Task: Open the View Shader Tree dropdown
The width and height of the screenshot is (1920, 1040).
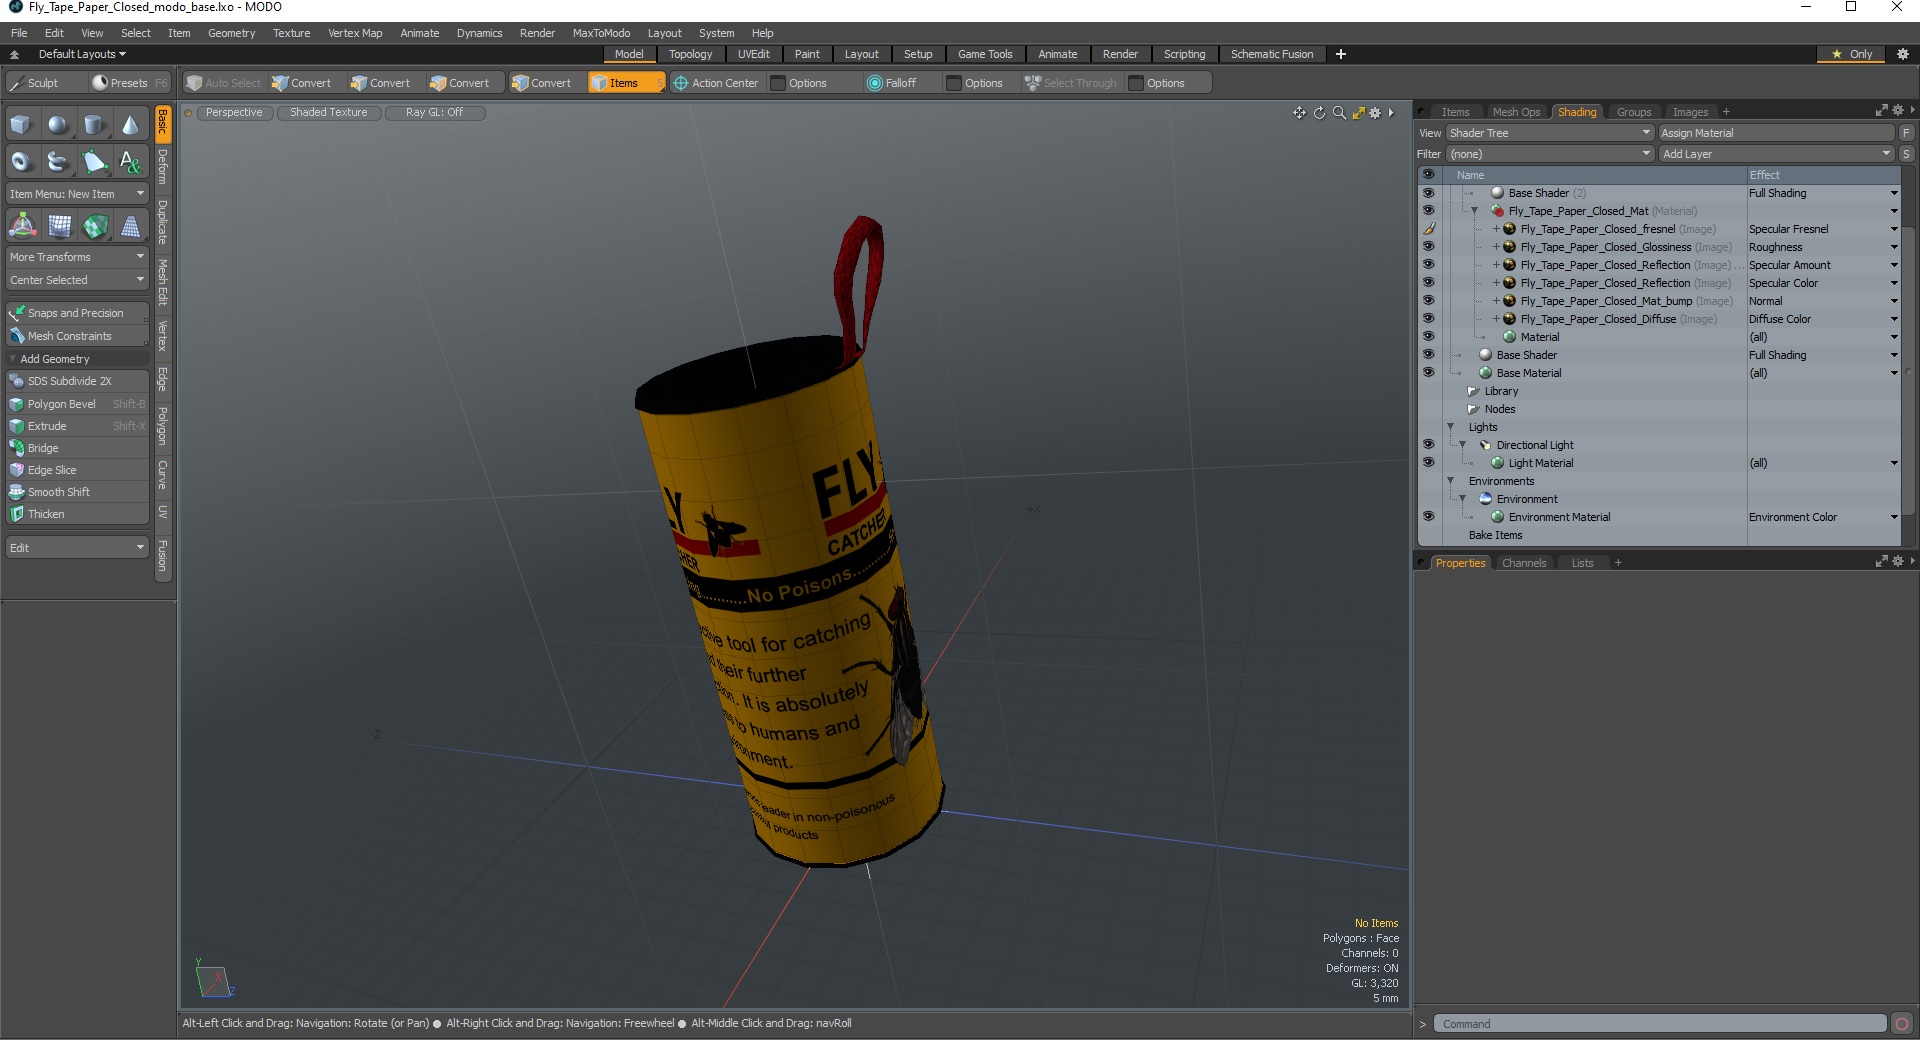Action: point(1549,133)
